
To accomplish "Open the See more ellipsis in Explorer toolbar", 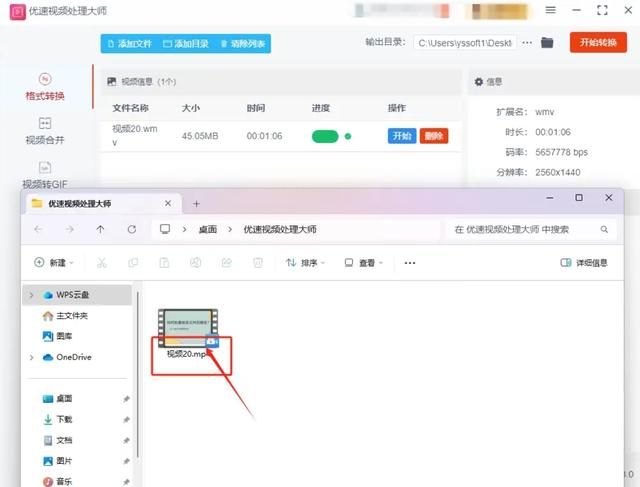I will coord(410,263).
